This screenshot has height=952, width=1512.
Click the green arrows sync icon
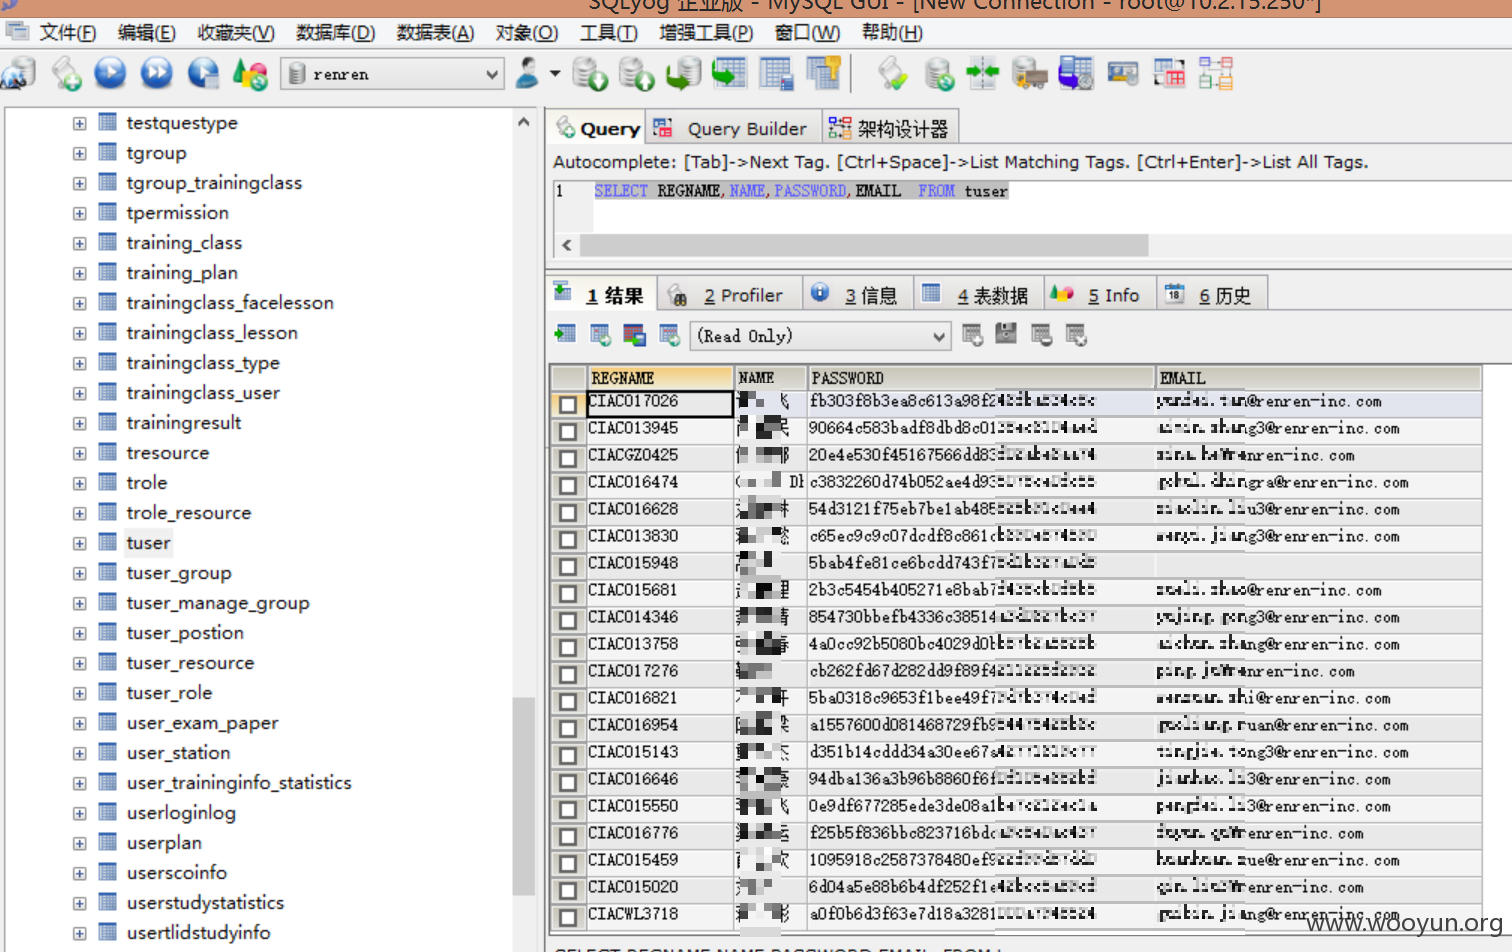pyautogui.click(x=983, y=74)
